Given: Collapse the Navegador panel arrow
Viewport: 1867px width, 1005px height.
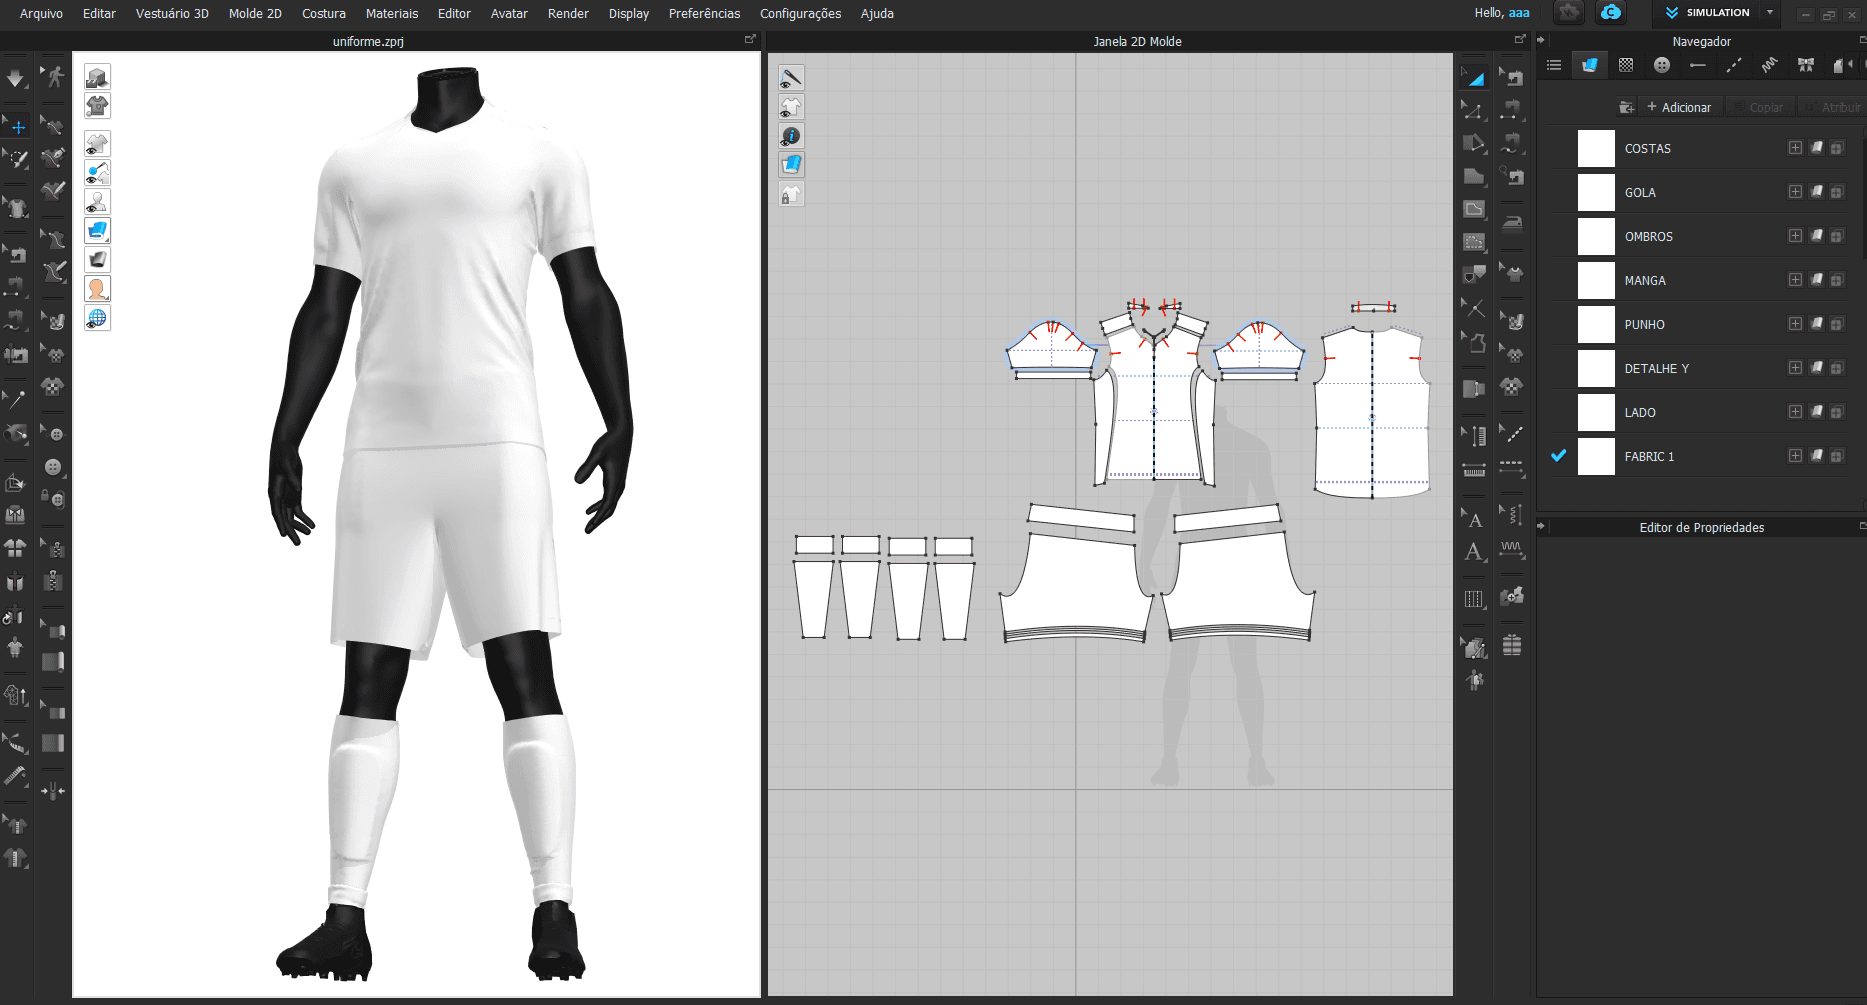Looking at the screenshot, I should 1541,41.
